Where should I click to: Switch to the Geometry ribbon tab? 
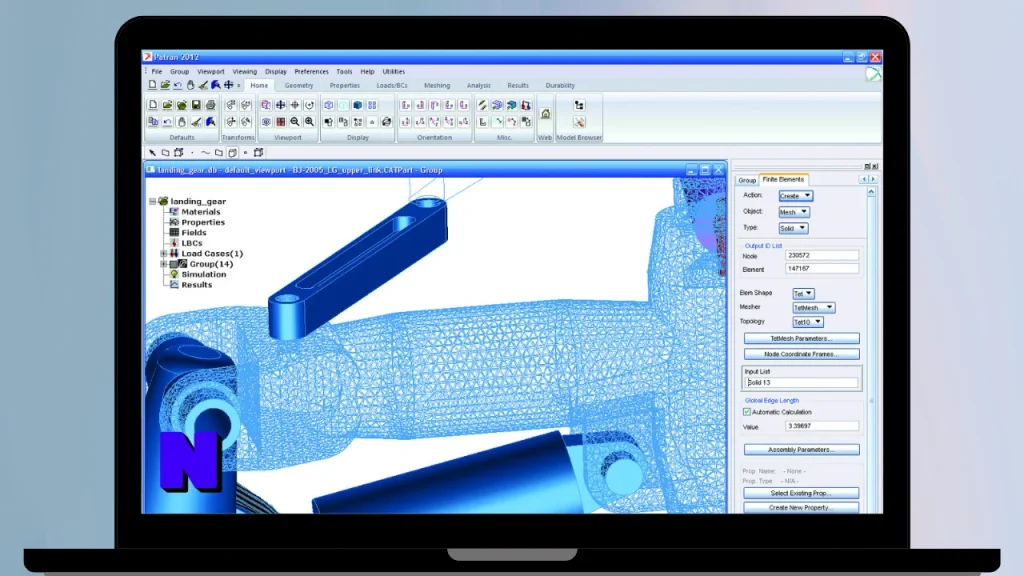click(299, 86)
